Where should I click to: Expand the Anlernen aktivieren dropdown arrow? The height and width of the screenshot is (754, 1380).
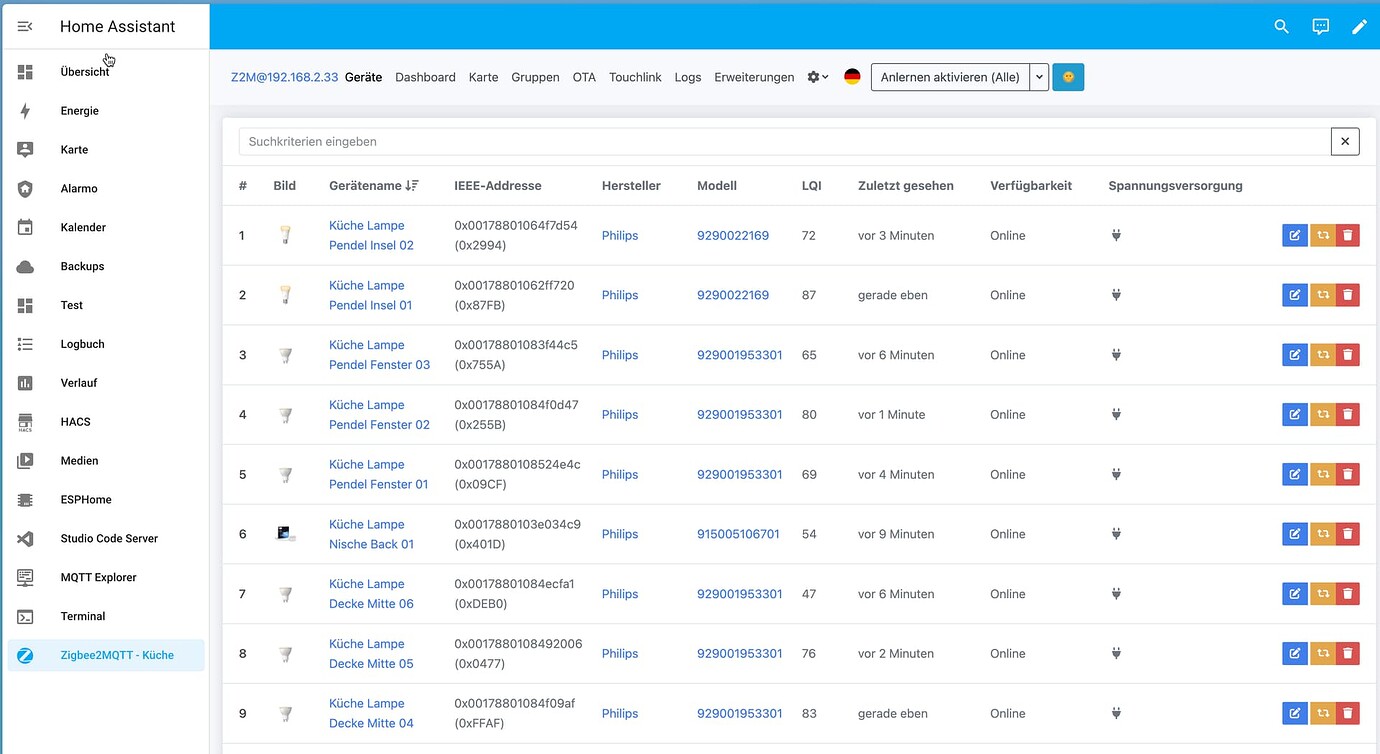pos(1039,77)
